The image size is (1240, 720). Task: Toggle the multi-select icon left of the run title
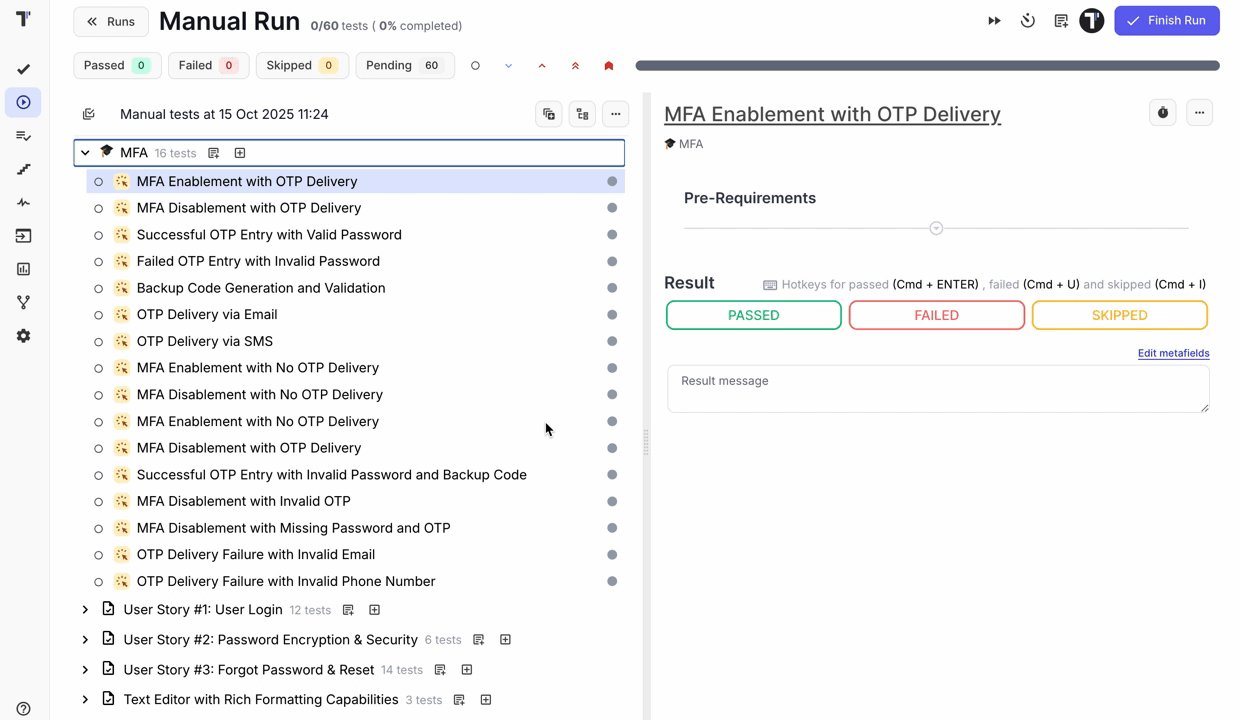89,114
